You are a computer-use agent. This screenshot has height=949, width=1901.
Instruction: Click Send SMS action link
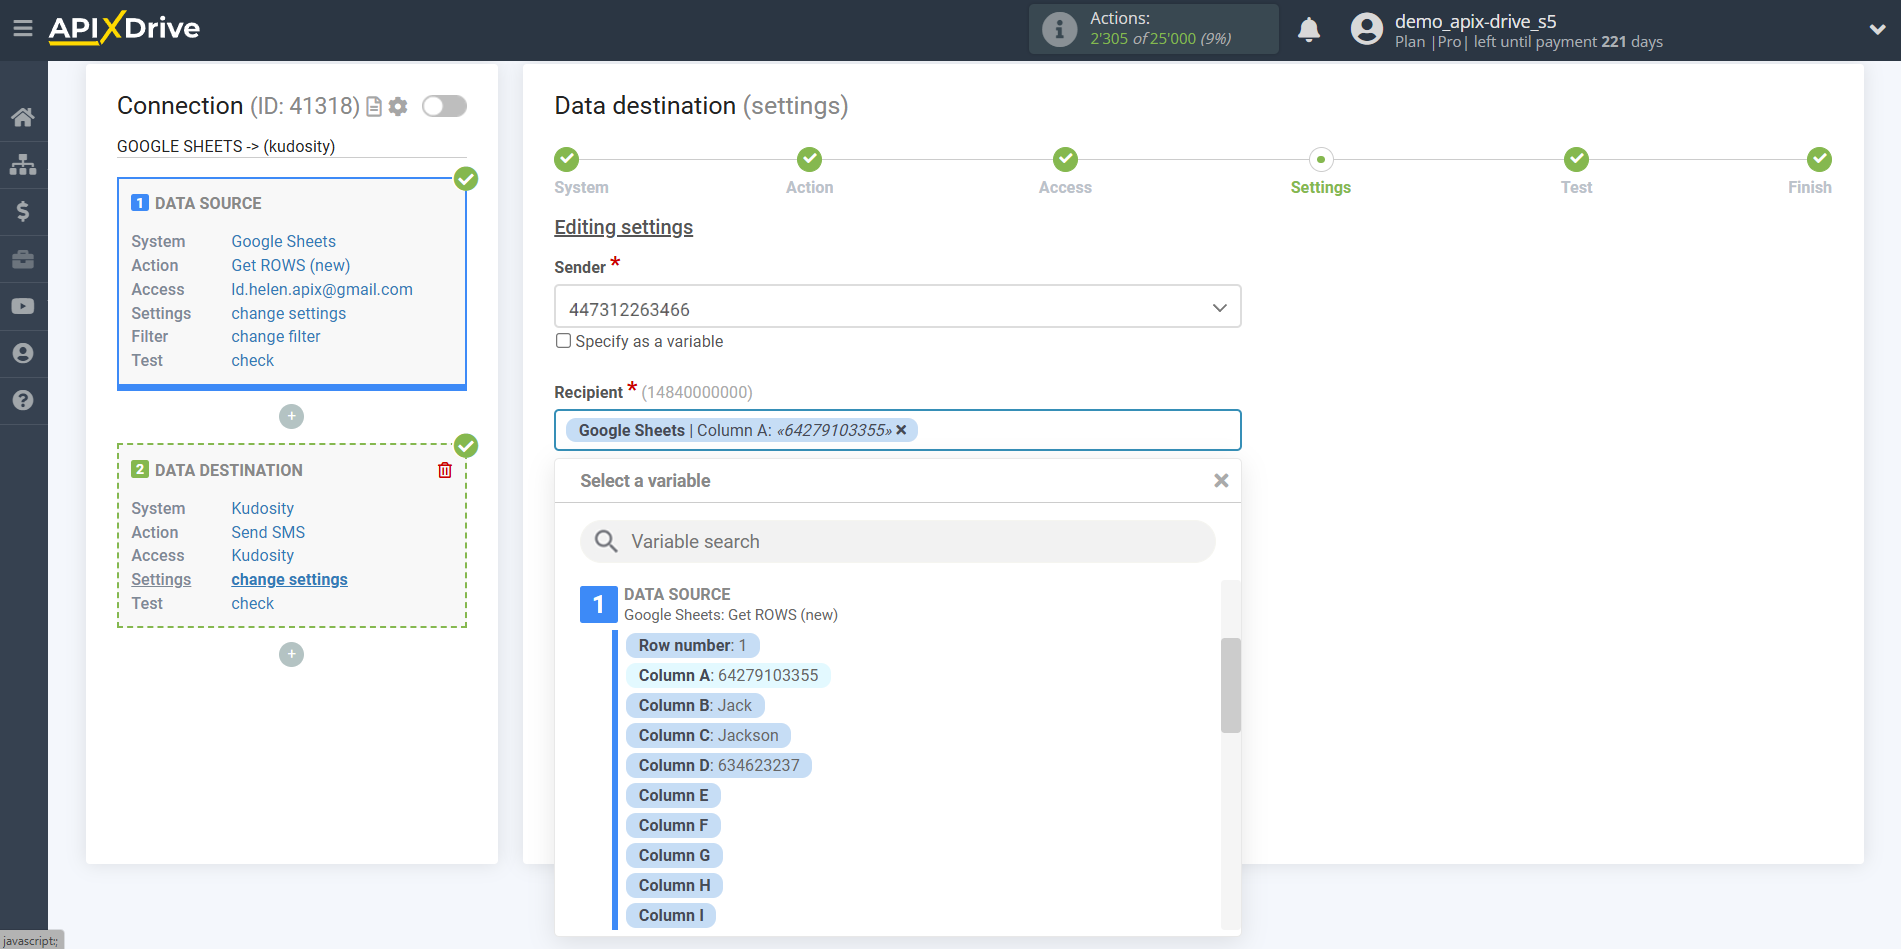coord(268,532)
